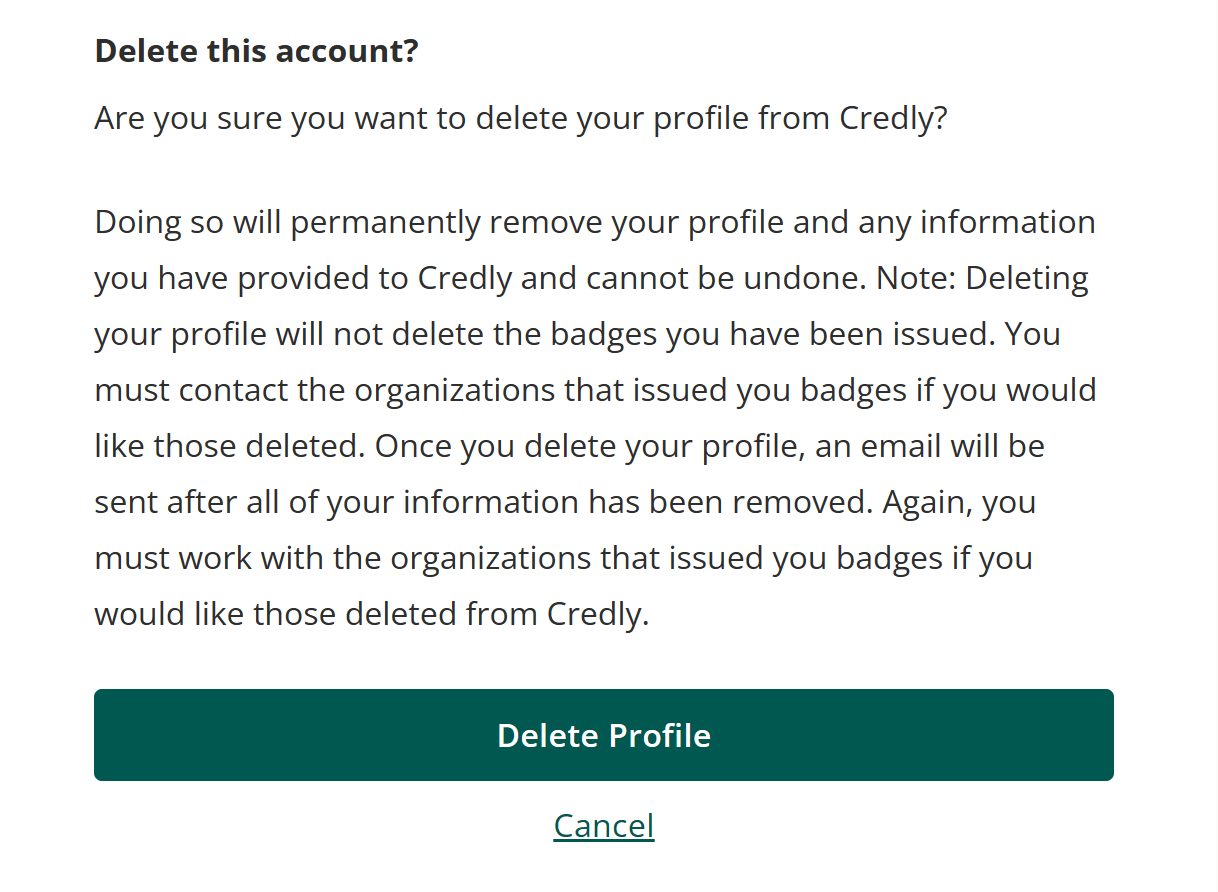1218x892 pixels.
Task: Click the phrase 'provided to Credly'
Action: [374, 278]
